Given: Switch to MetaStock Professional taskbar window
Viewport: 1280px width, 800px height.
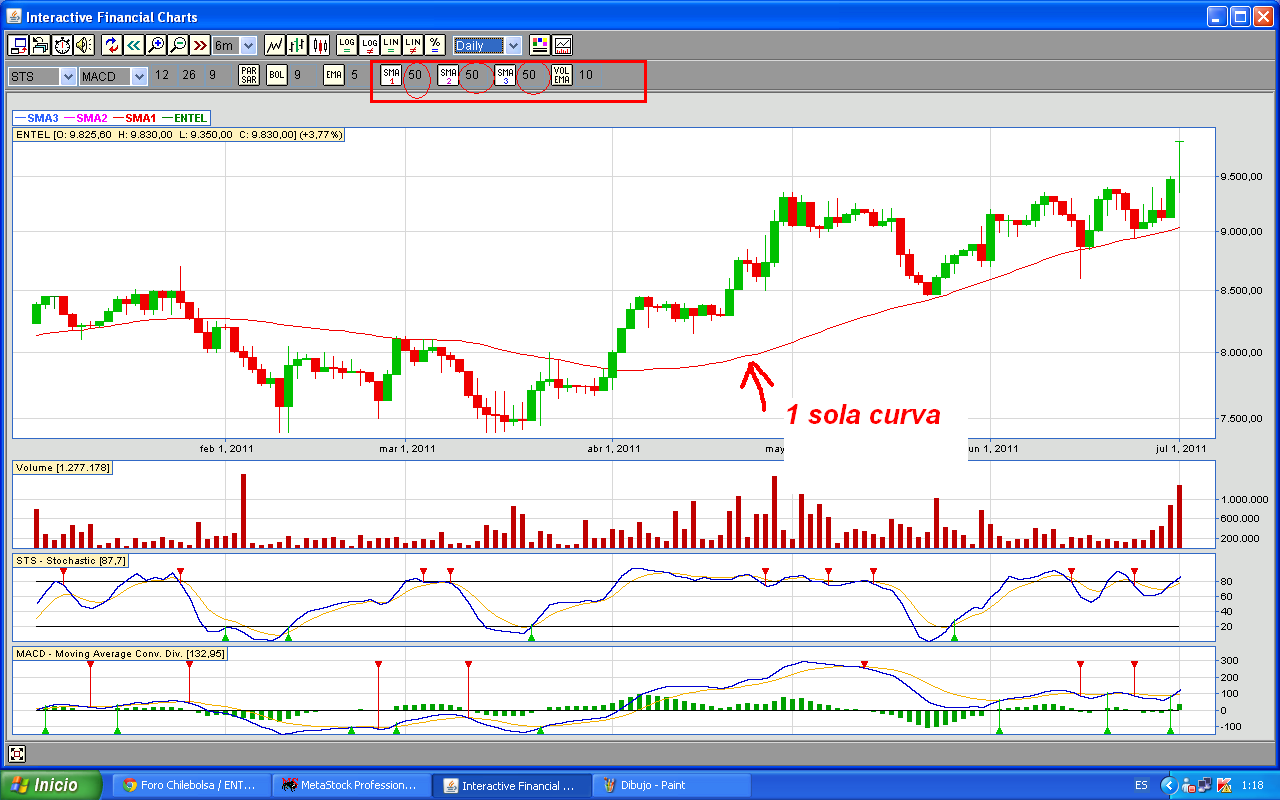Looking at the screenshot, I should pos(351,785).
